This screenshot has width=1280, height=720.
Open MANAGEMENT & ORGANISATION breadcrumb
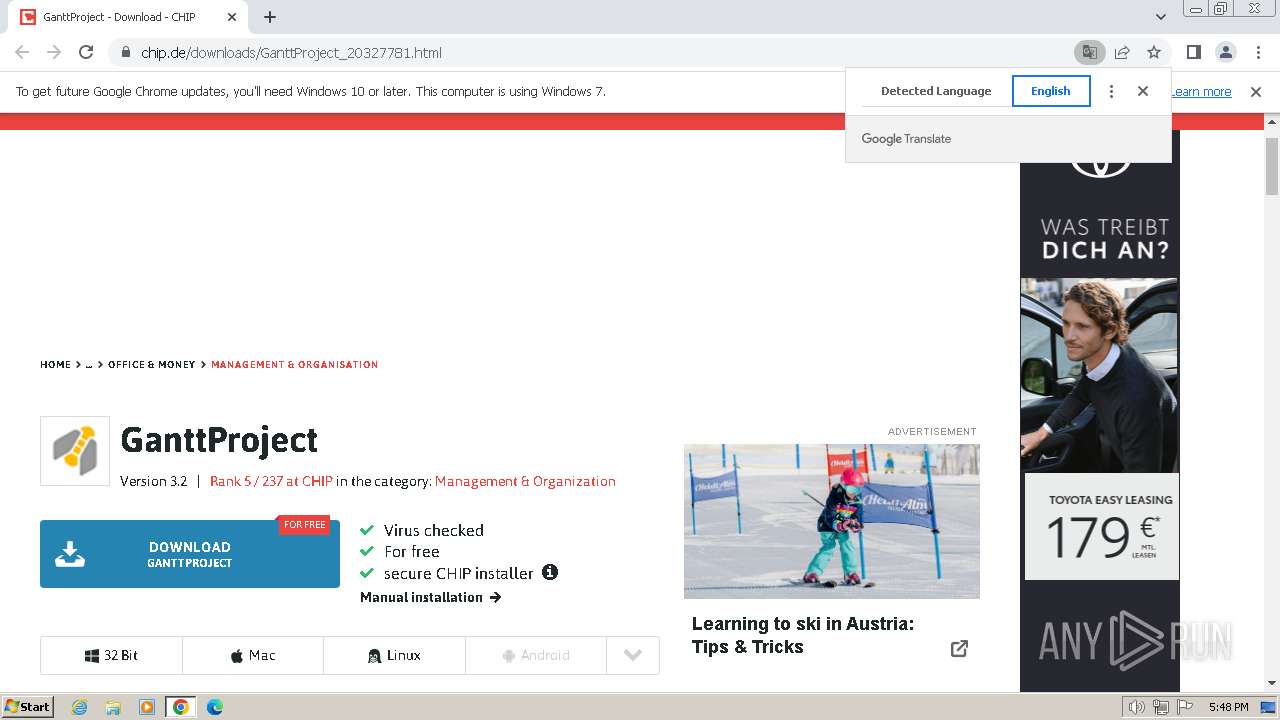295,365
